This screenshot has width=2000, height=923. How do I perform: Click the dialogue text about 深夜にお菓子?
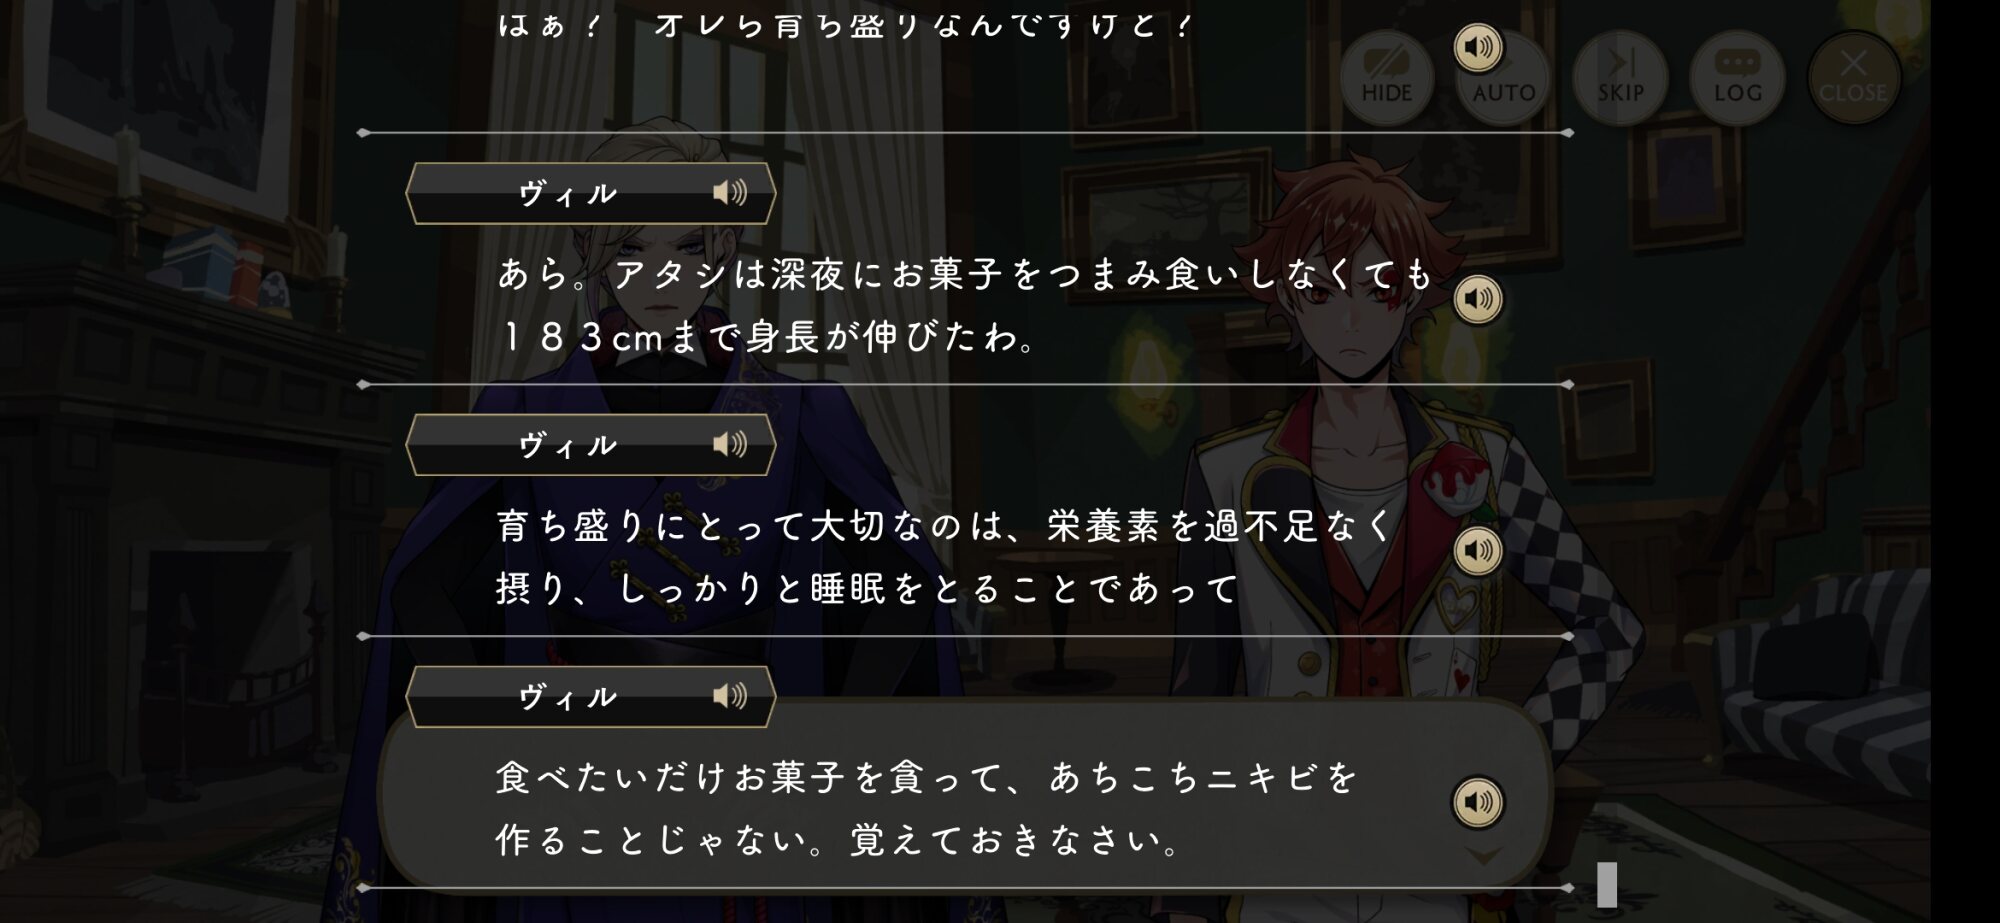965,305
